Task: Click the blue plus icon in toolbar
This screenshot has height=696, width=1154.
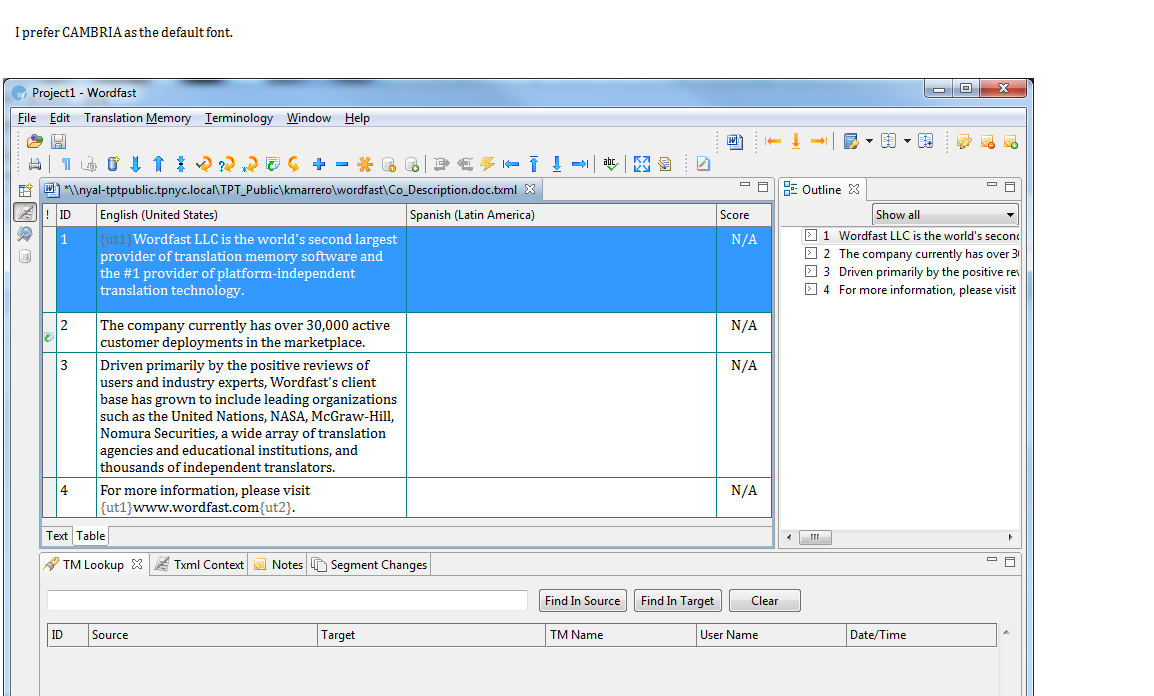Action: click(319, 165)
